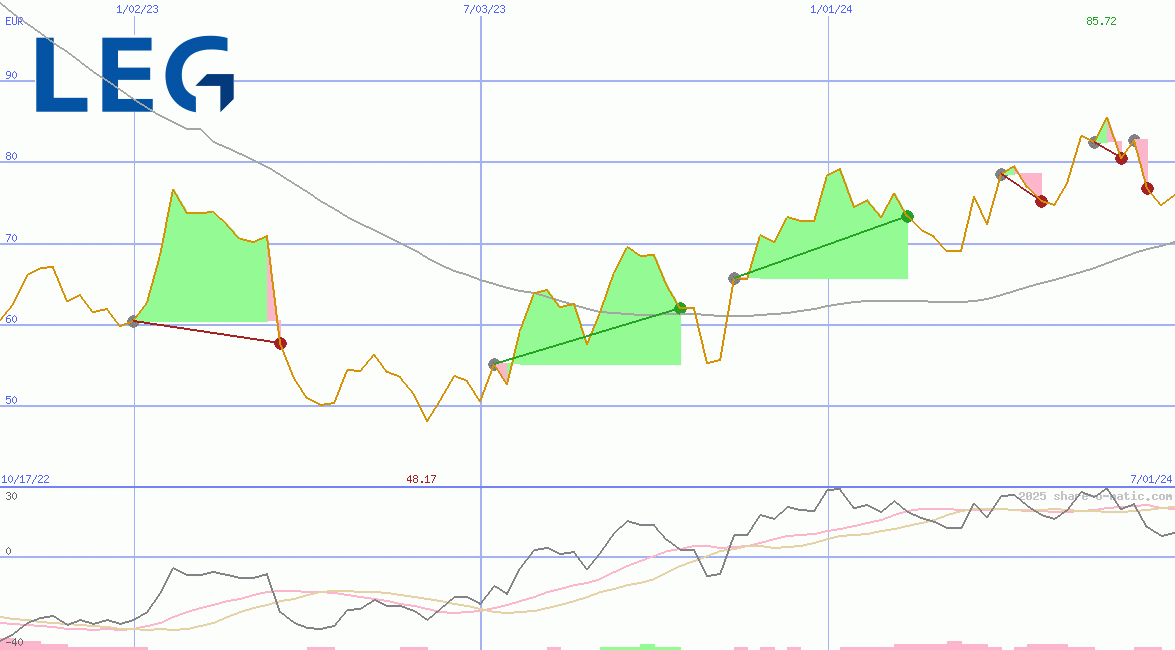Image resolution: width=1175 pixels, height=650 pixels.
Task: Click the 7/03/23 date label
Action: tap(484, 9)
